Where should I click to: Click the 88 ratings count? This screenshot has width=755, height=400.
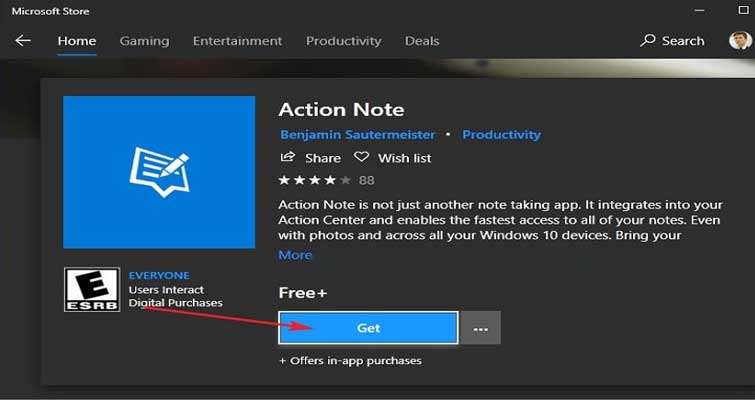[x=366, y=181]
